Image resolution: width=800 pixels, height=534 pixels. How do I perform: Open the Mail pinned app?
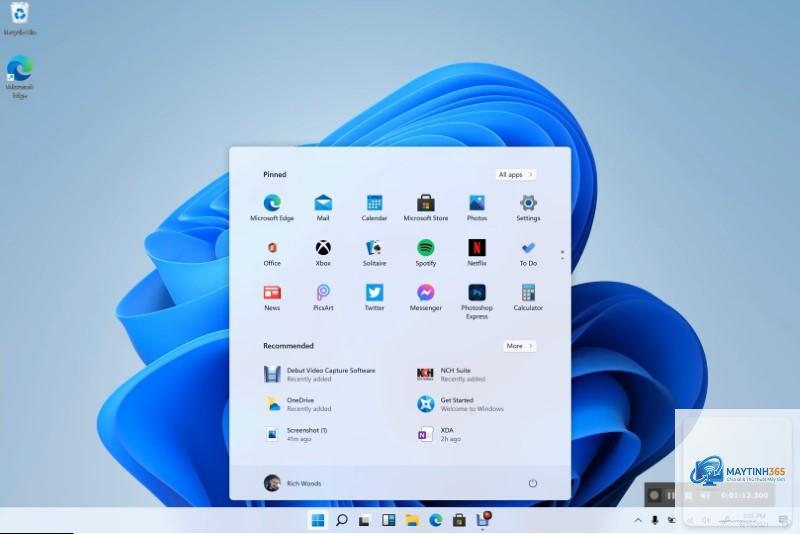click(x=323, y=208)
